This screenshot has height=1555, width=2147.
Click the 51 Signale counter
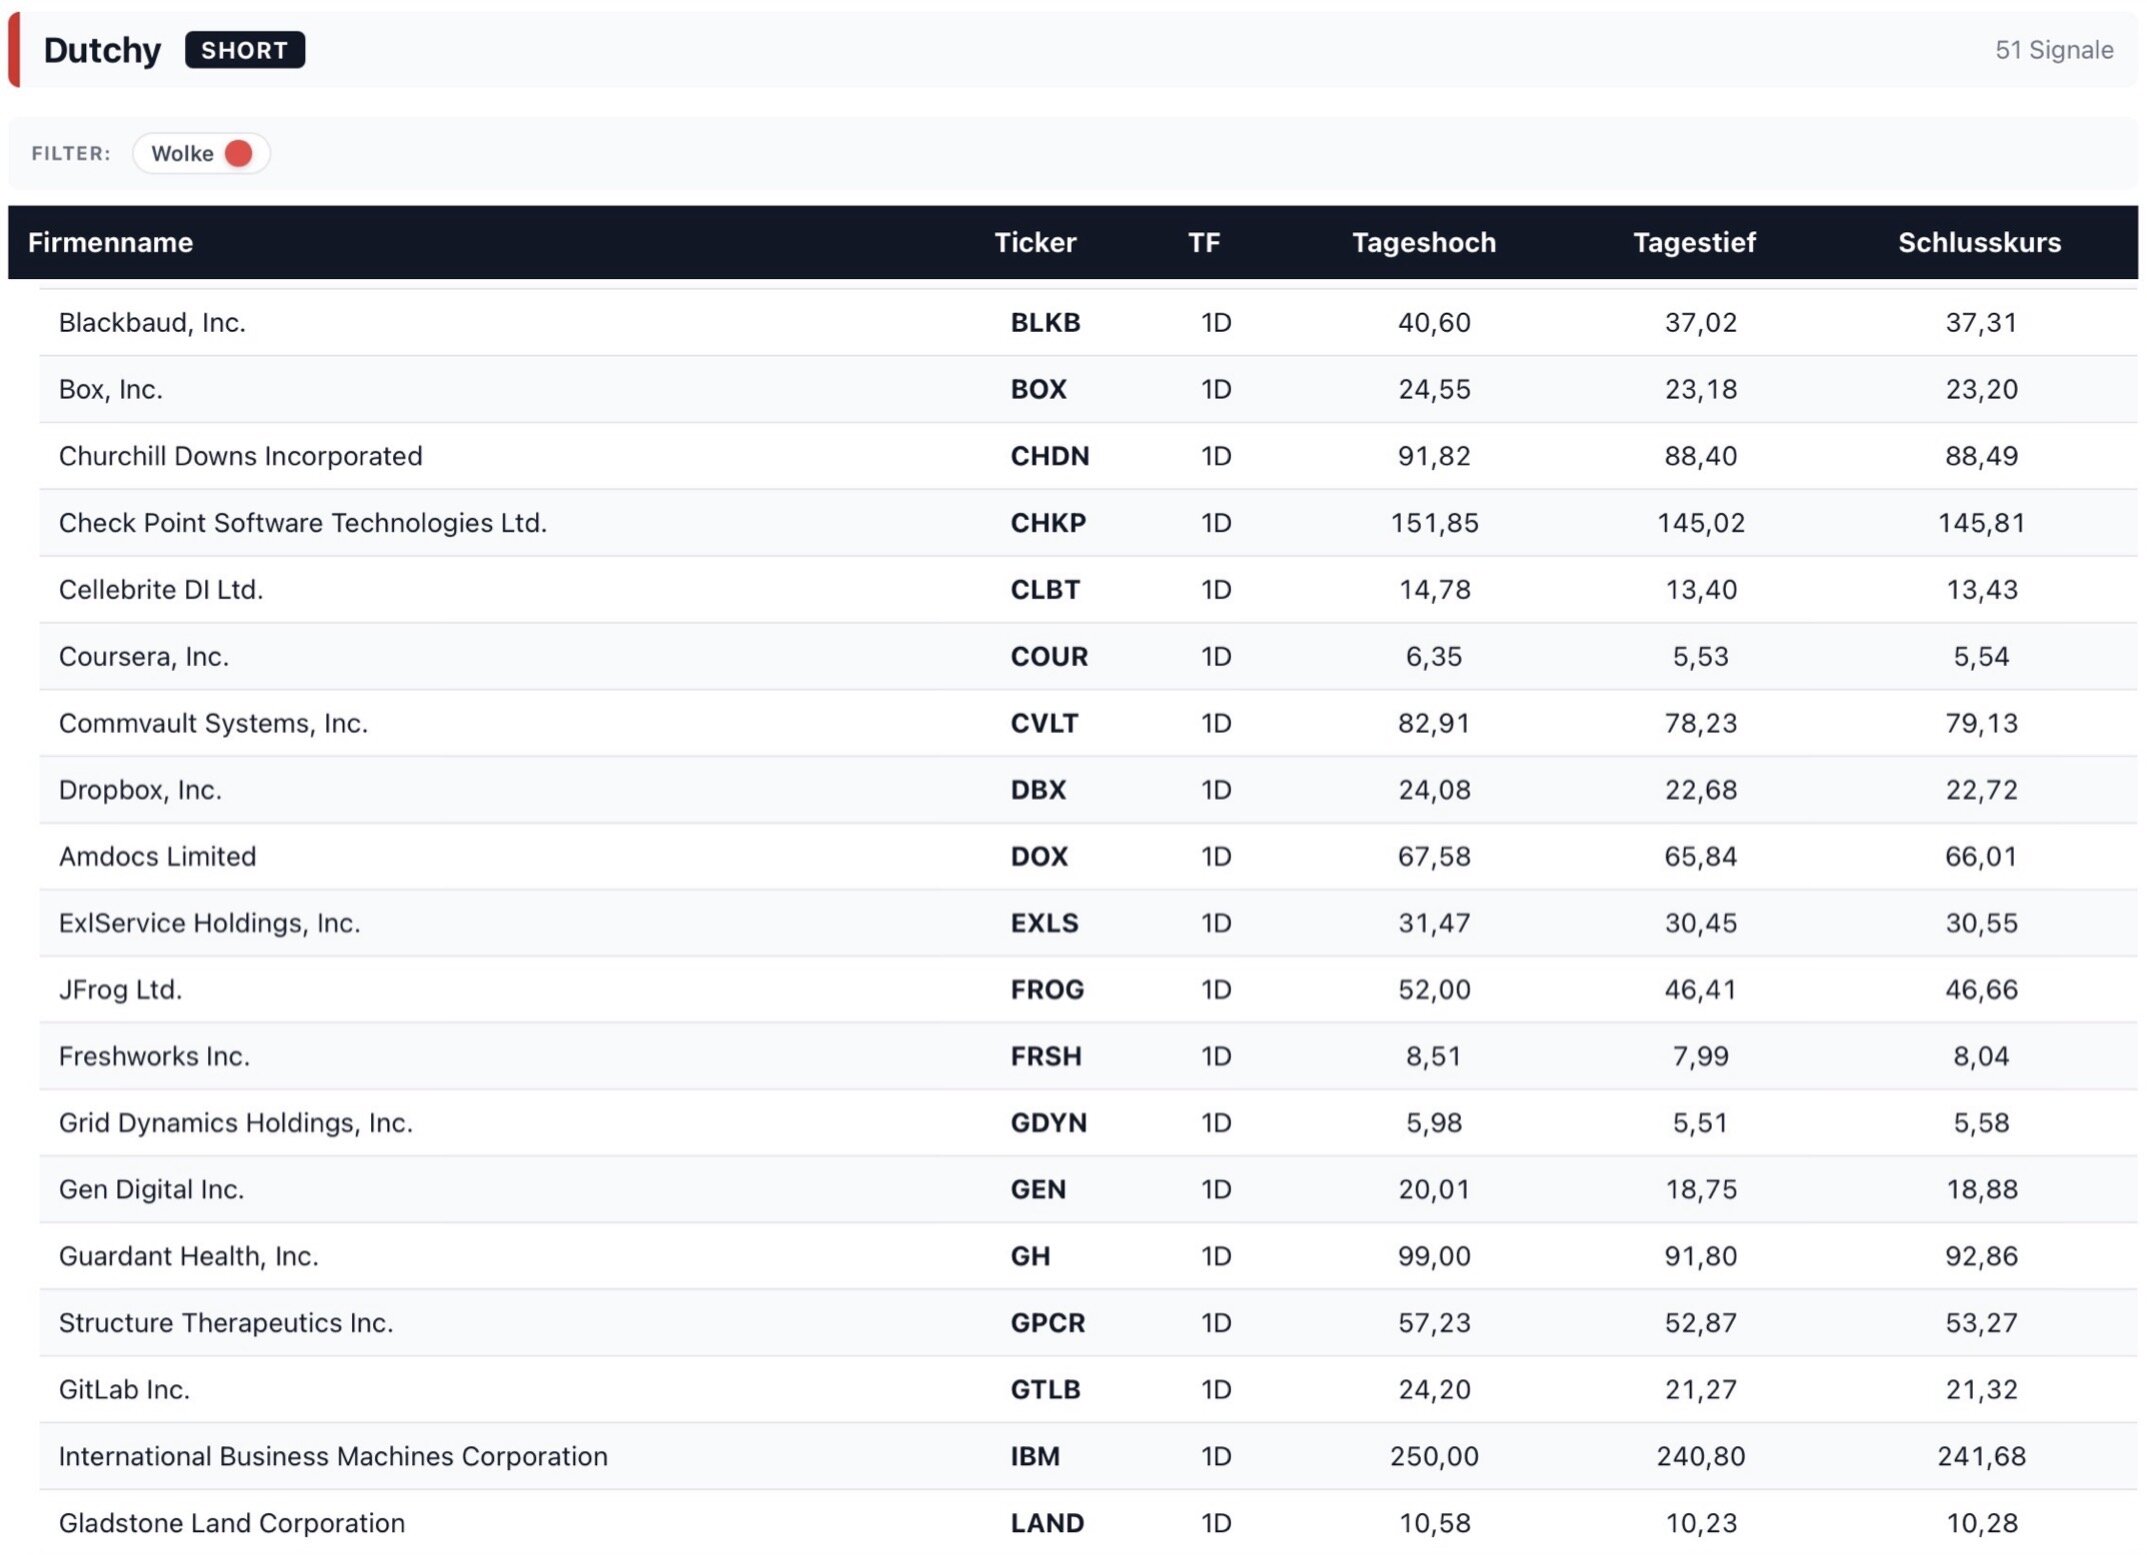[2053, 50]
